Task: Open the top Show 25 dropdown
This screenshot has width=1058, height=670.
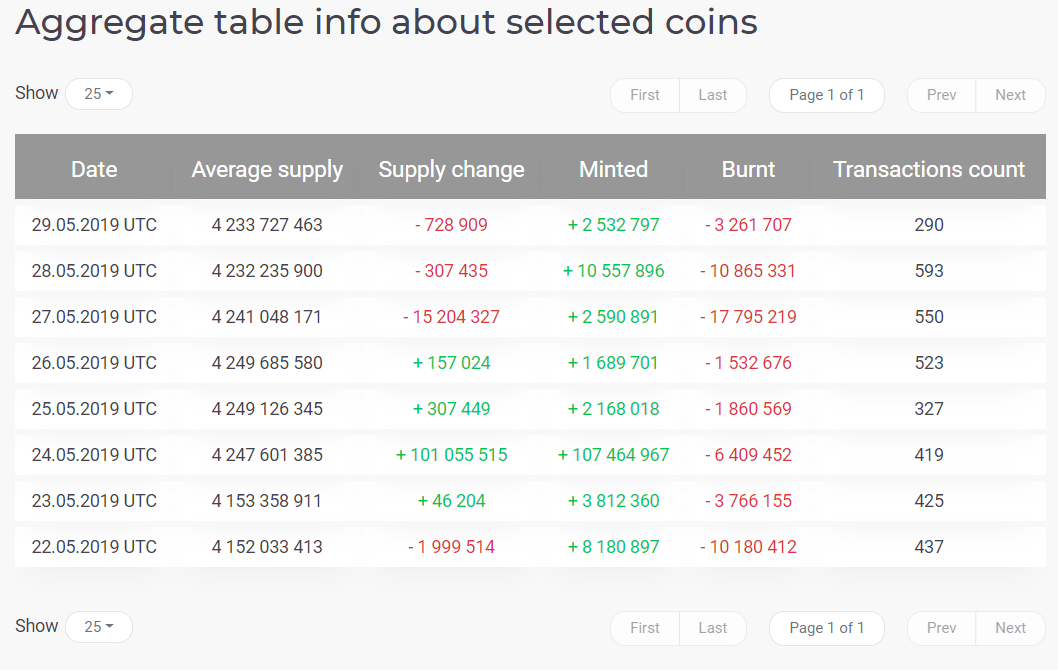Action: tap(98, 94)
